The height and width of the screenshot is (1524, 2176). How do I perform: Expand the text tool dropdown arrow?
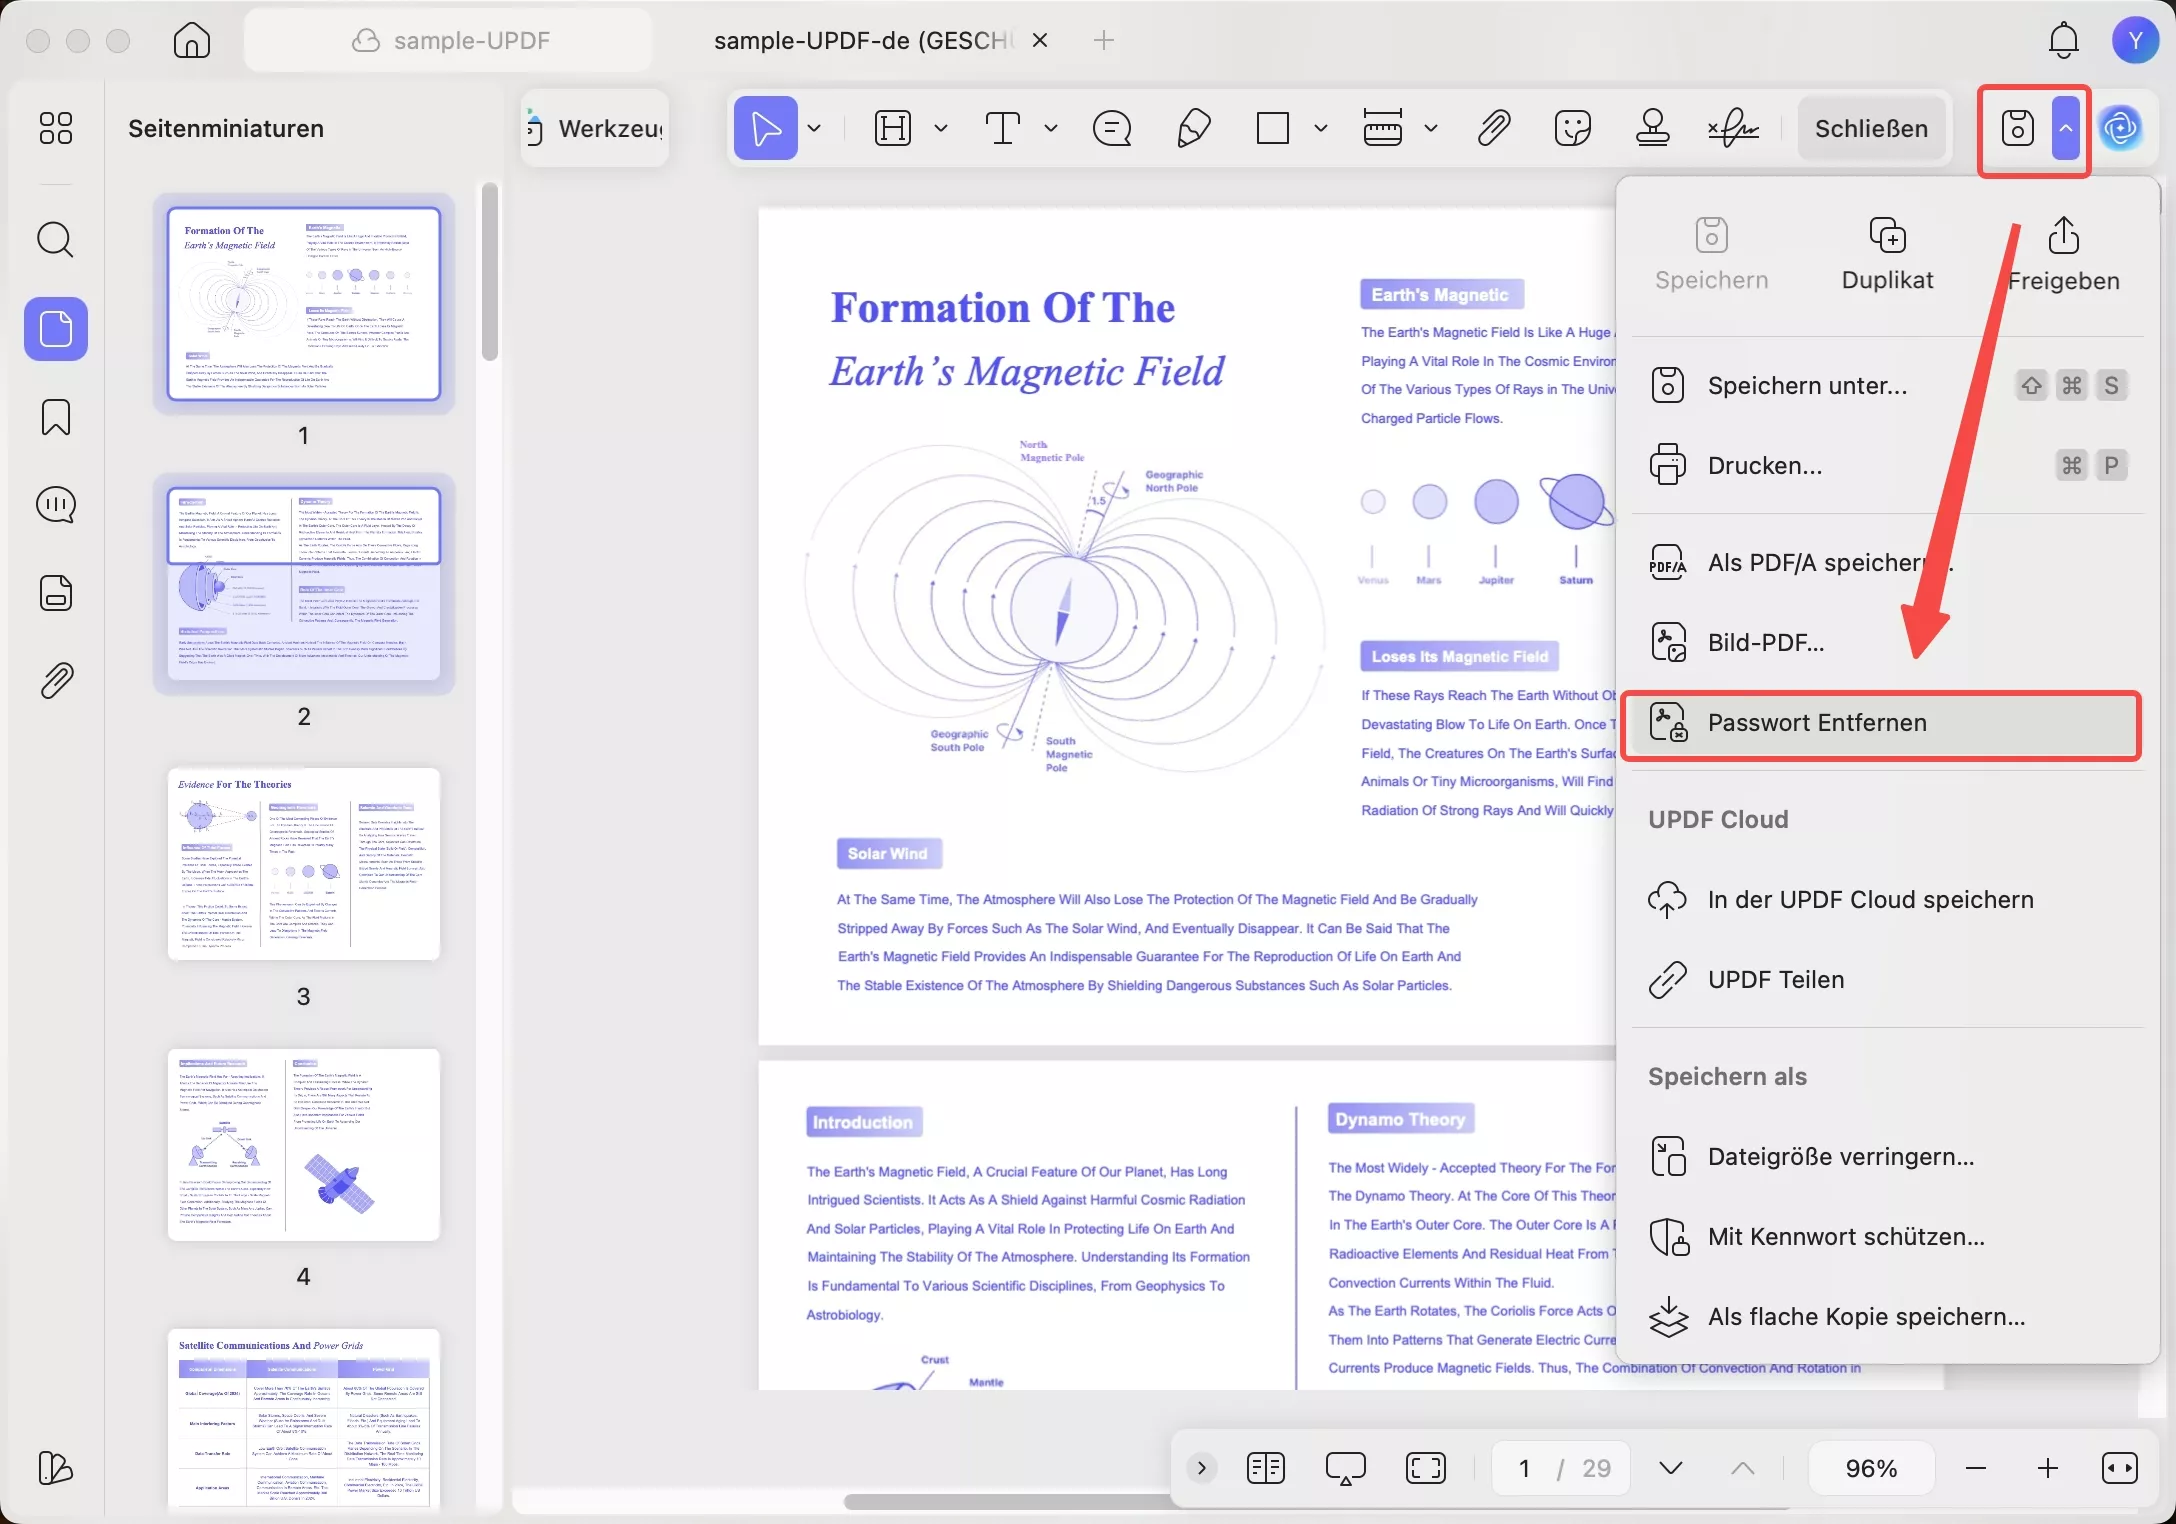(1050, 128)
